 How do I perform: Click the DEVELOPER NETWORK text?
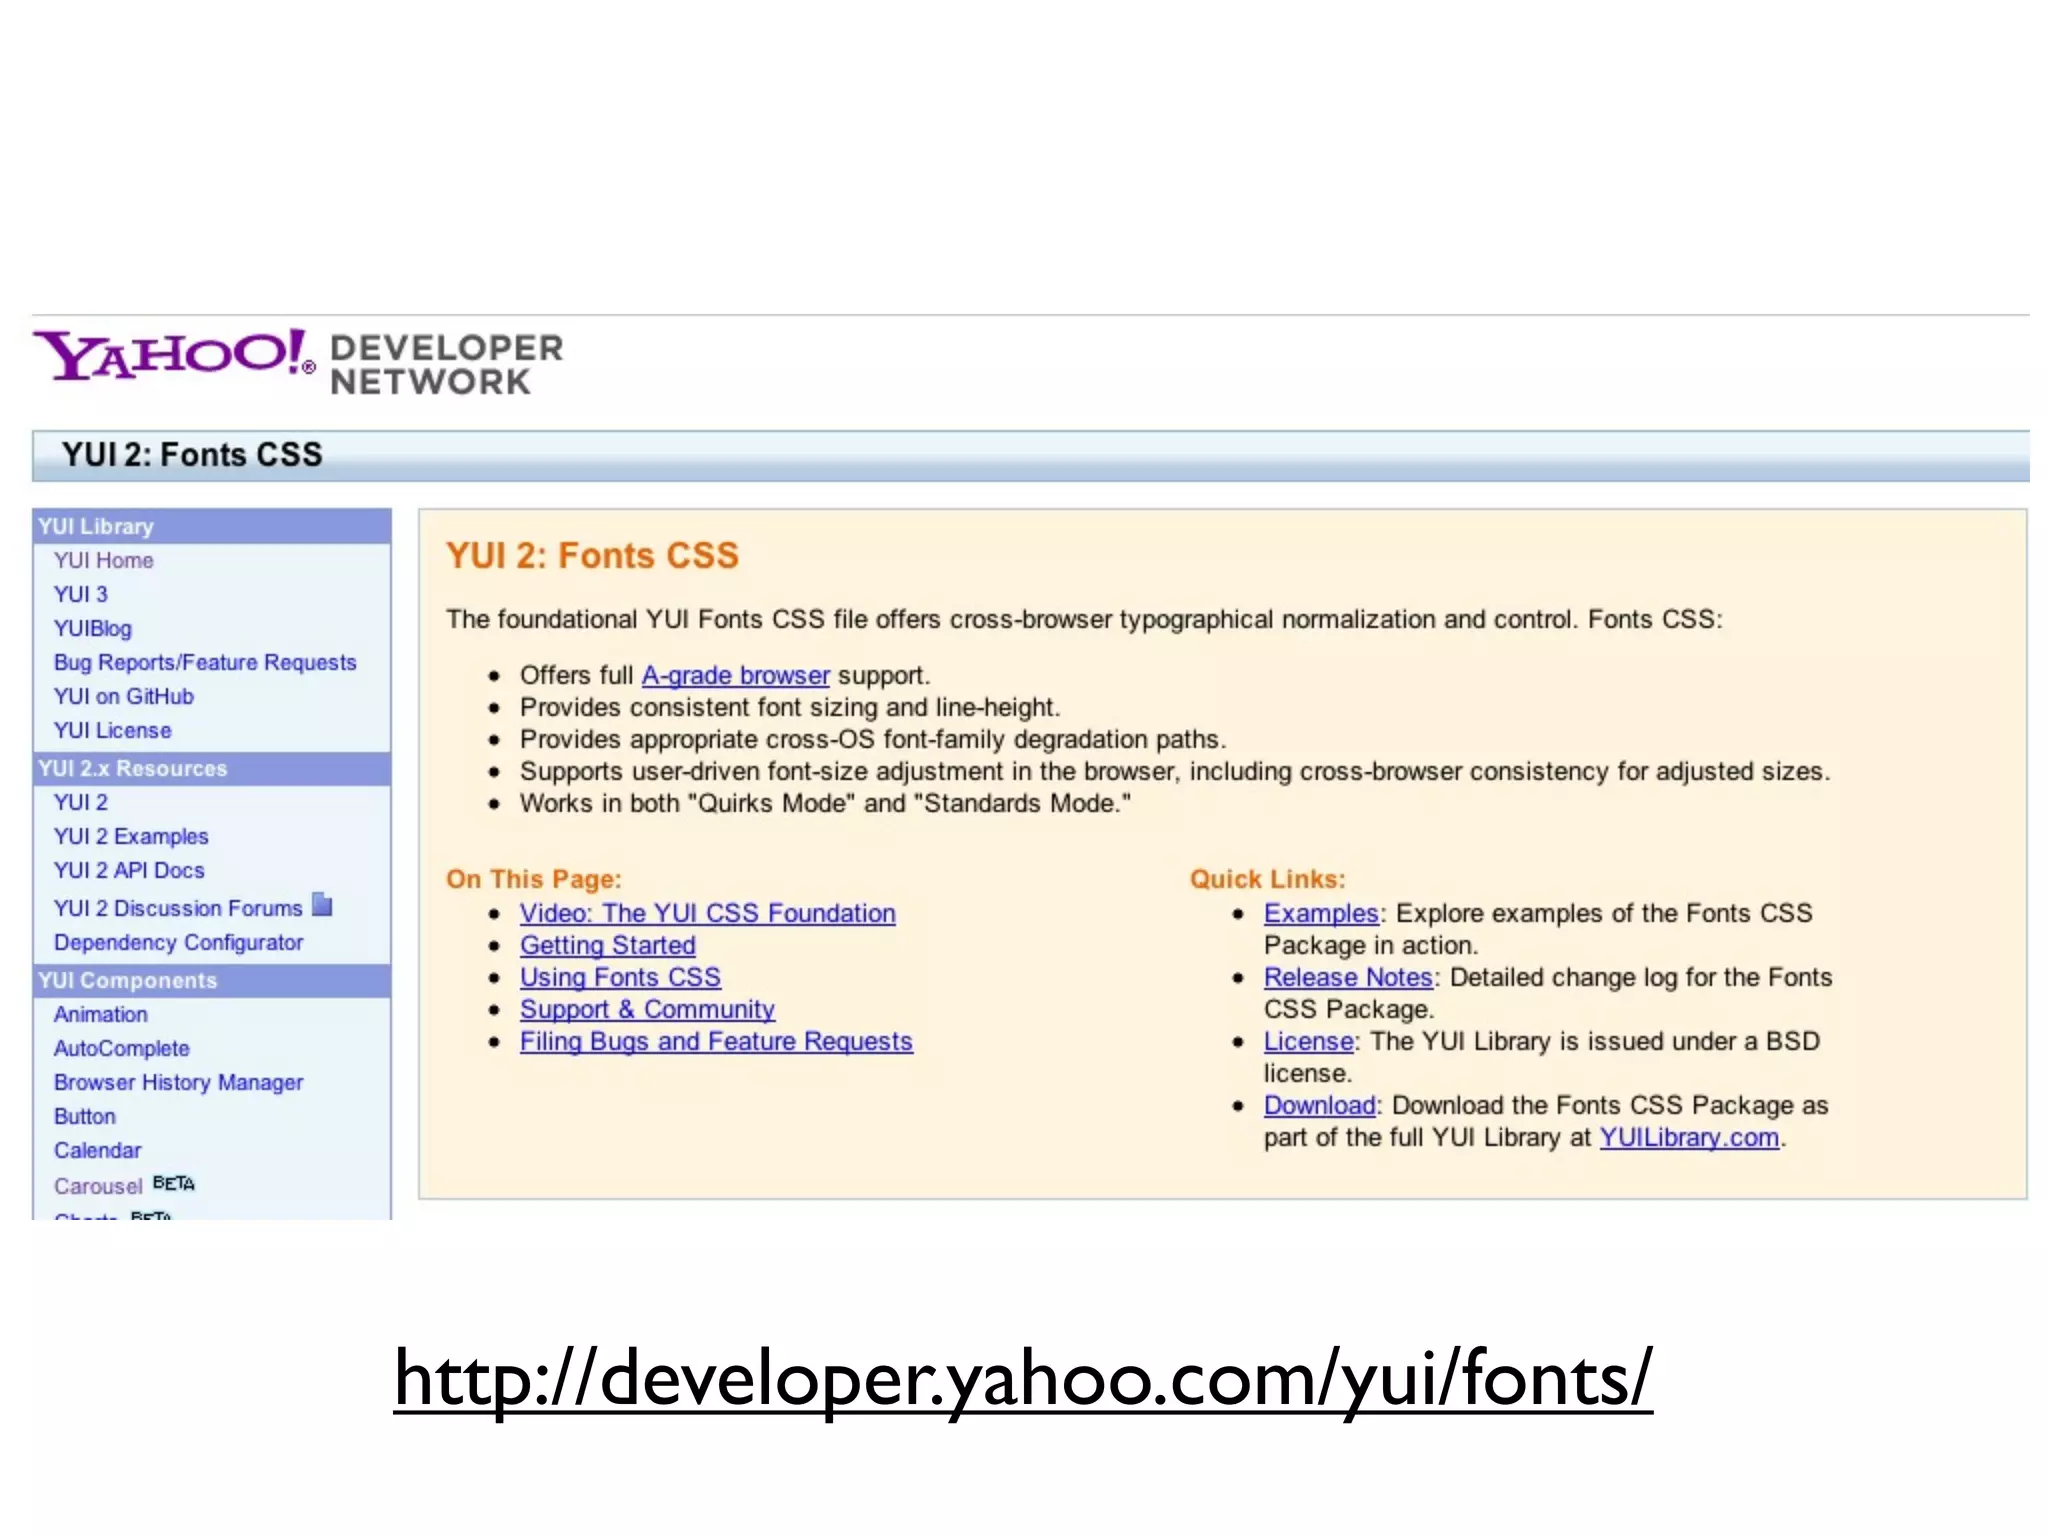pos(446,364)
